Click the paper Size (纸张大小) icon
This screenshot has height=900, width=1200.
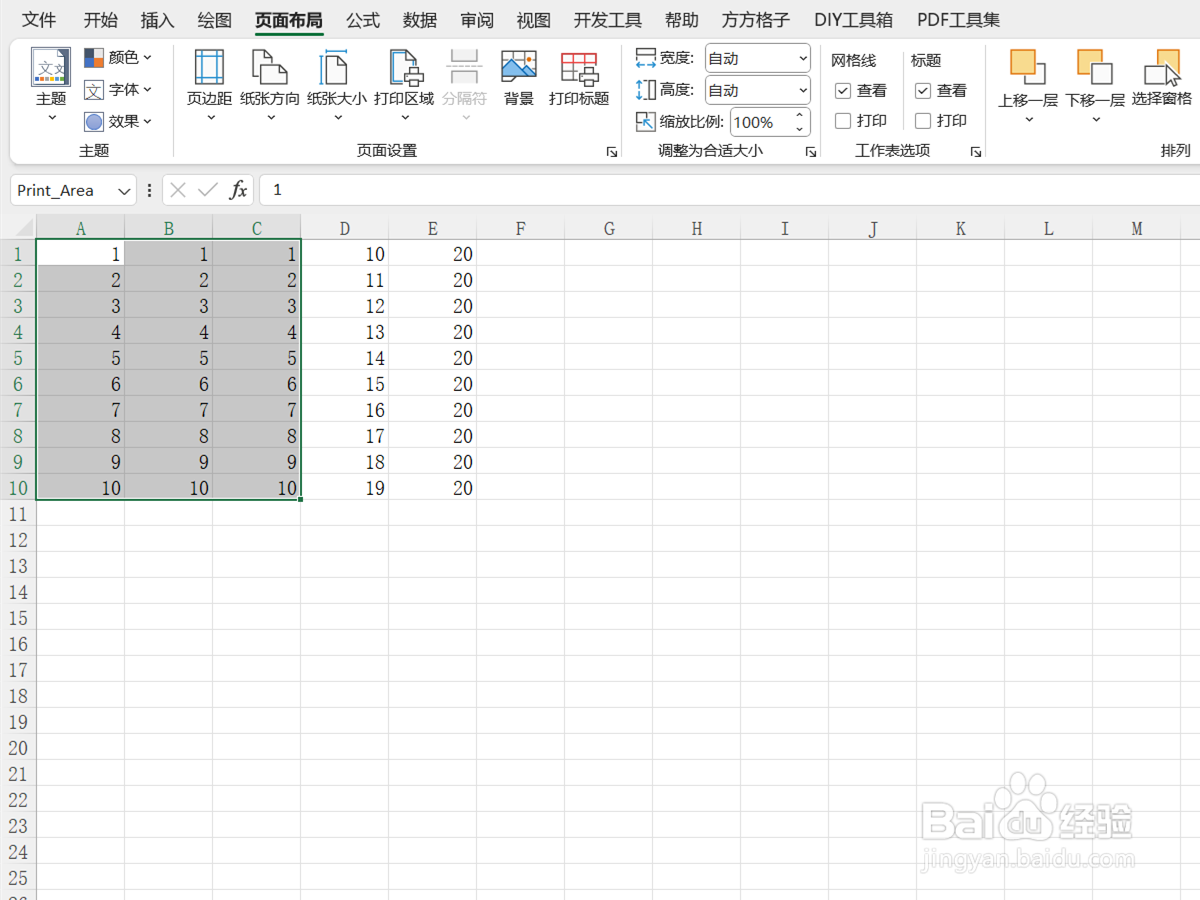(x=337, y=68)
